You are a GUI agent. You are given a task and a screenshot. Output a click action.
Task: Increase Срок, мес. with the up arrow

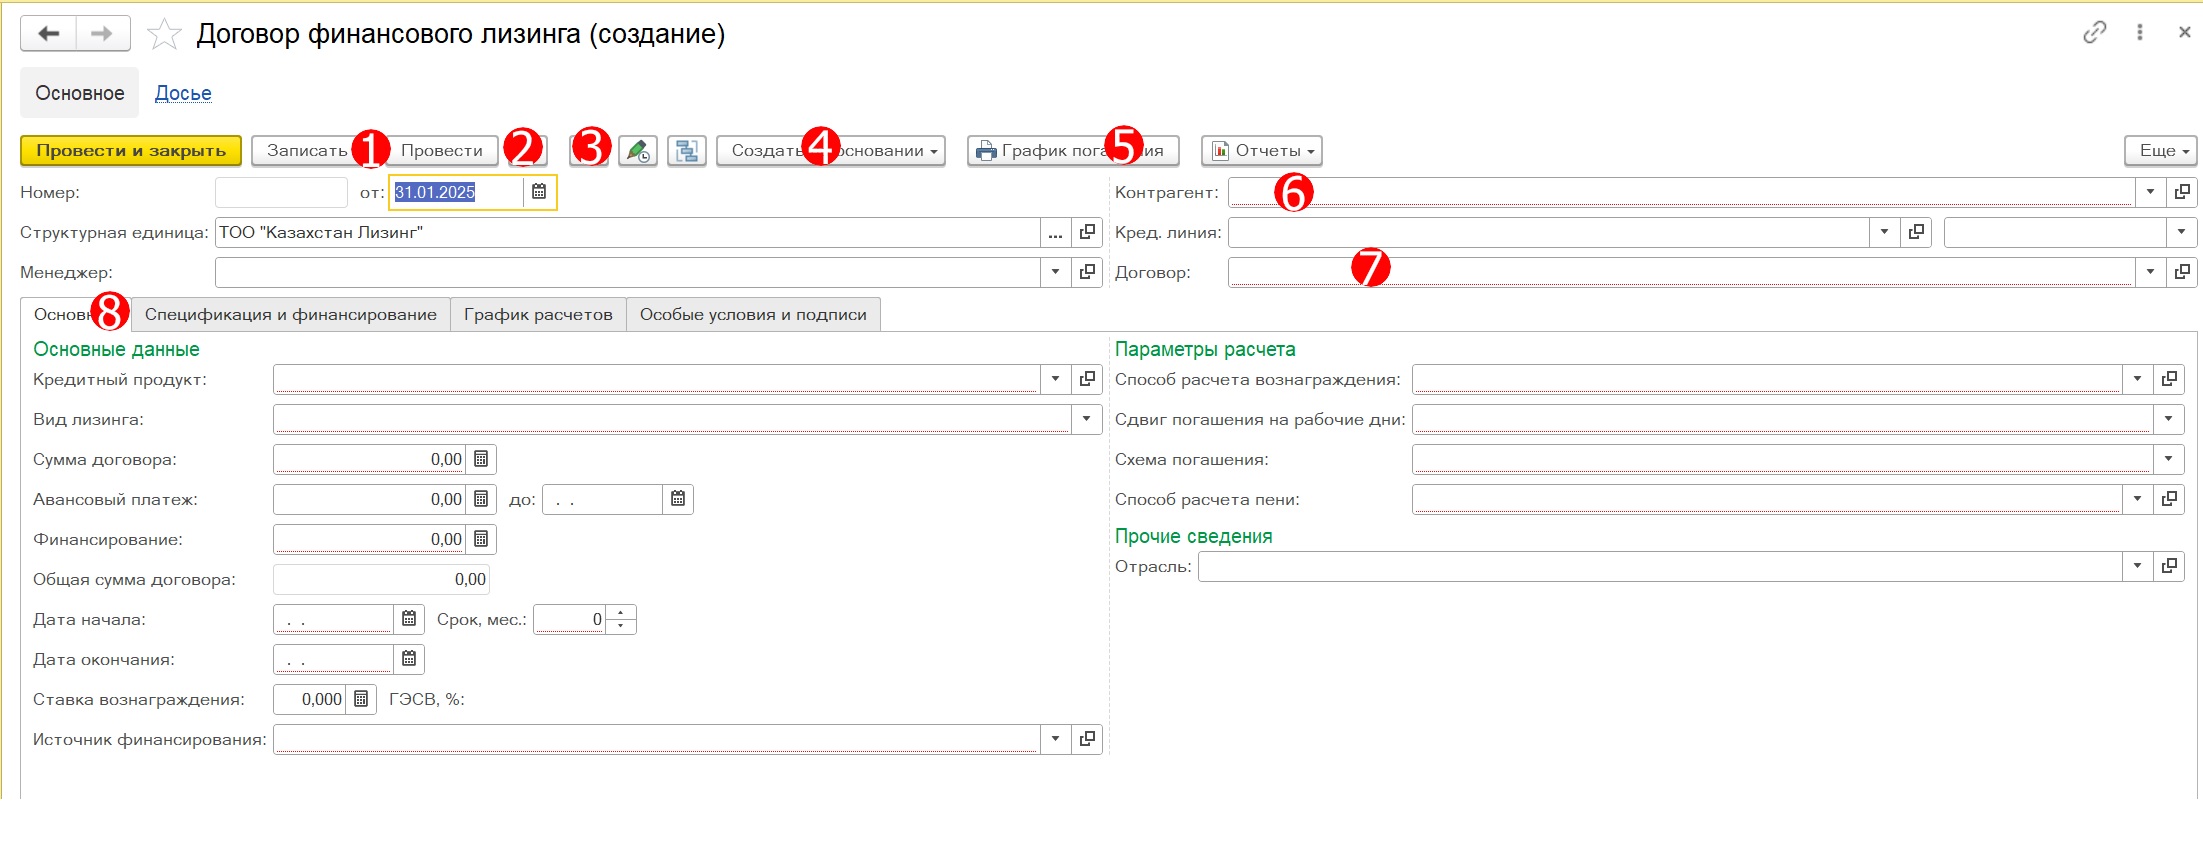(x=621, y=612)
